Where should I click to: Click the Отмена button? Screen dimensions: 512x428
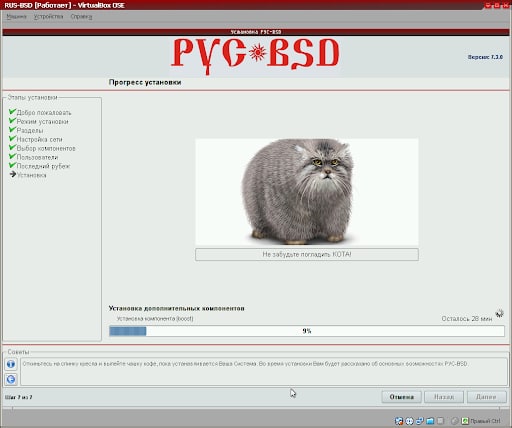click(401, 397)
